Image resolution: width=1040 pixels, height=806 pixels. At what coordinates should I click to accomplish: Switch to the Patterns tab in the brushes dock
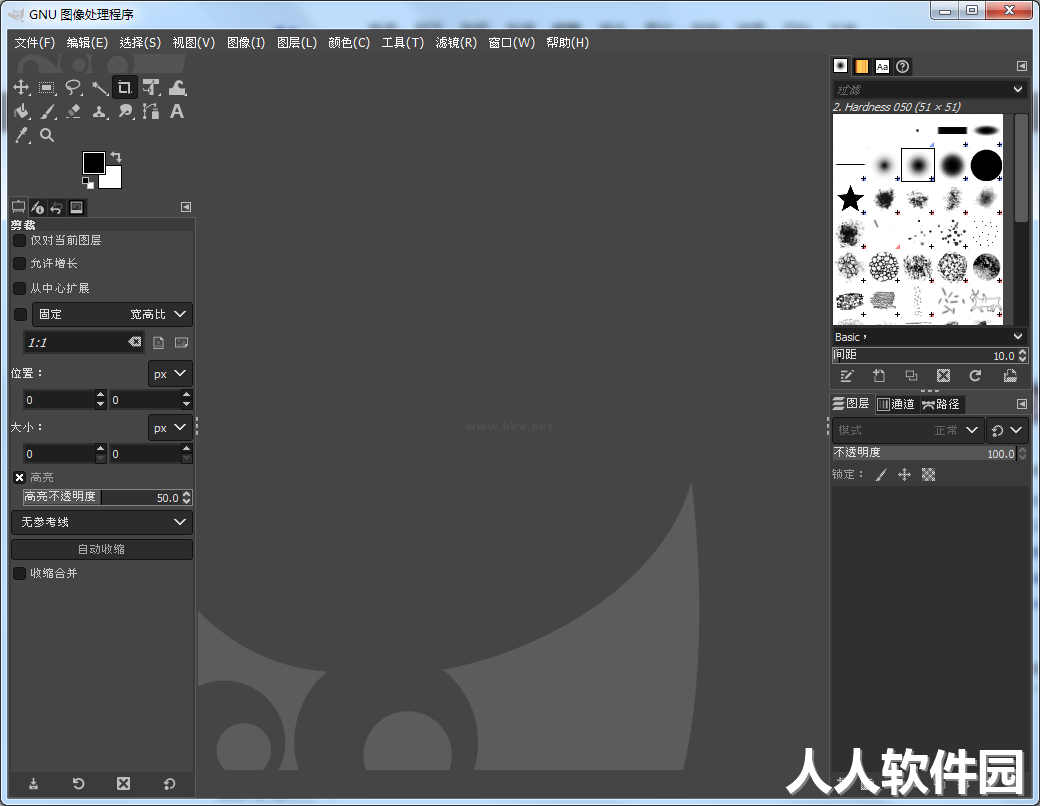point(861,66)
